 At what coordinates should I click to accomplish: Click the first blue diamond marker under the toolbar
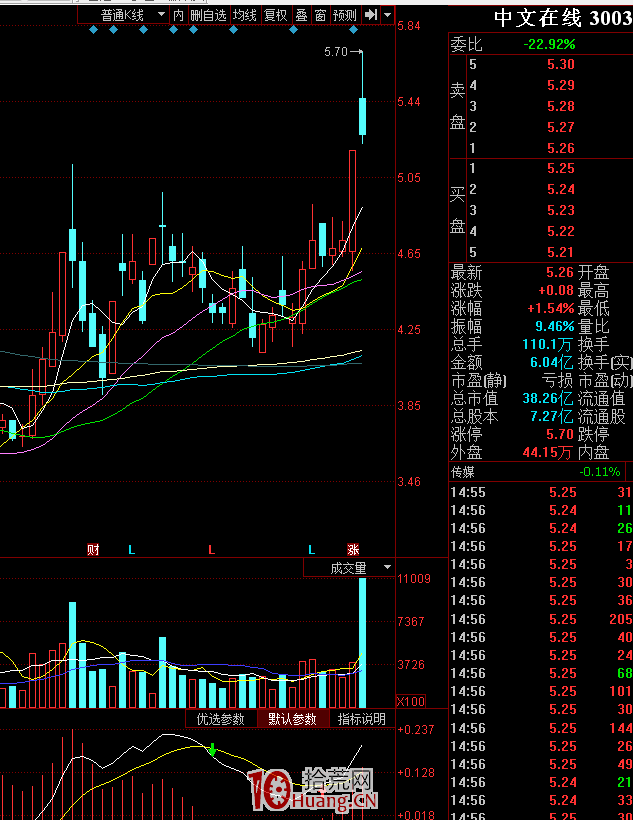tap(94, 30)
